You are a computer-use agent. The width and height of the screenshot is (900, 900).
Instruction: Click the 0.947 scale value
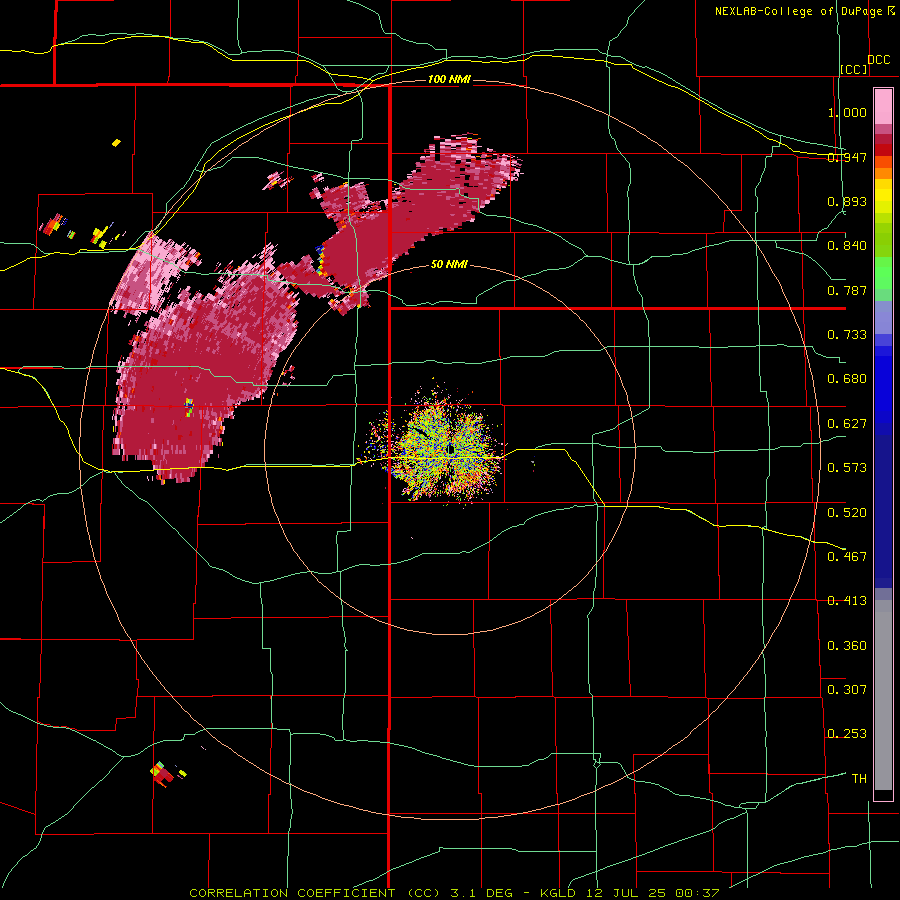(847, 157)
